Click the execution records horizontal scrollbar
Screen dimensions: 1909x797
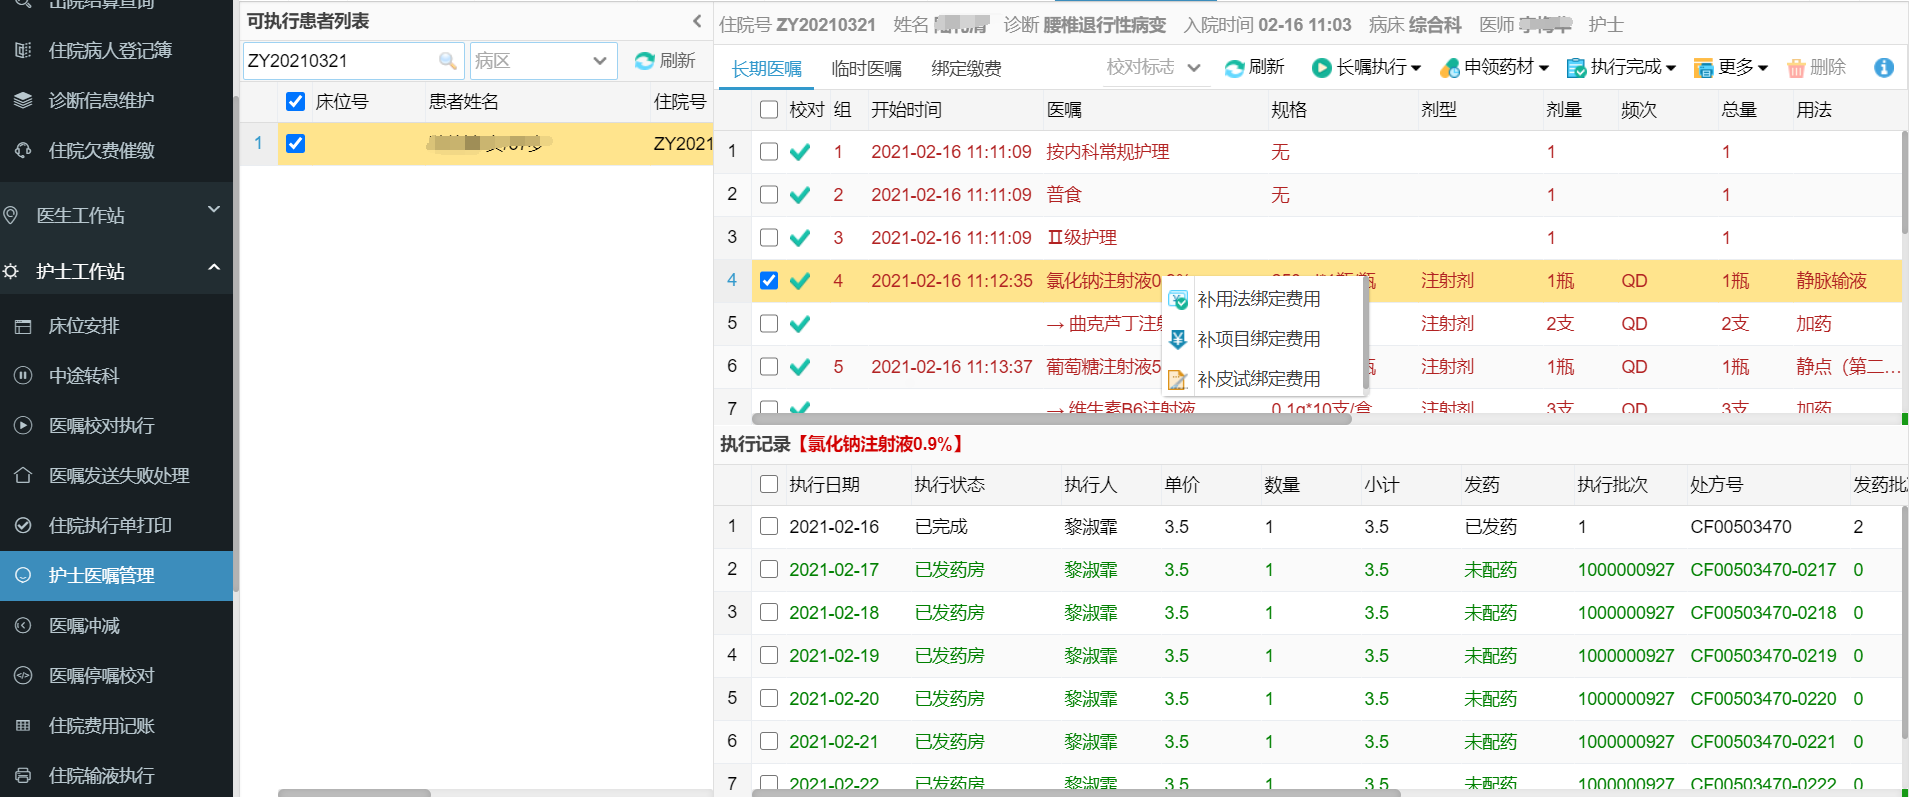point(1075,793)
